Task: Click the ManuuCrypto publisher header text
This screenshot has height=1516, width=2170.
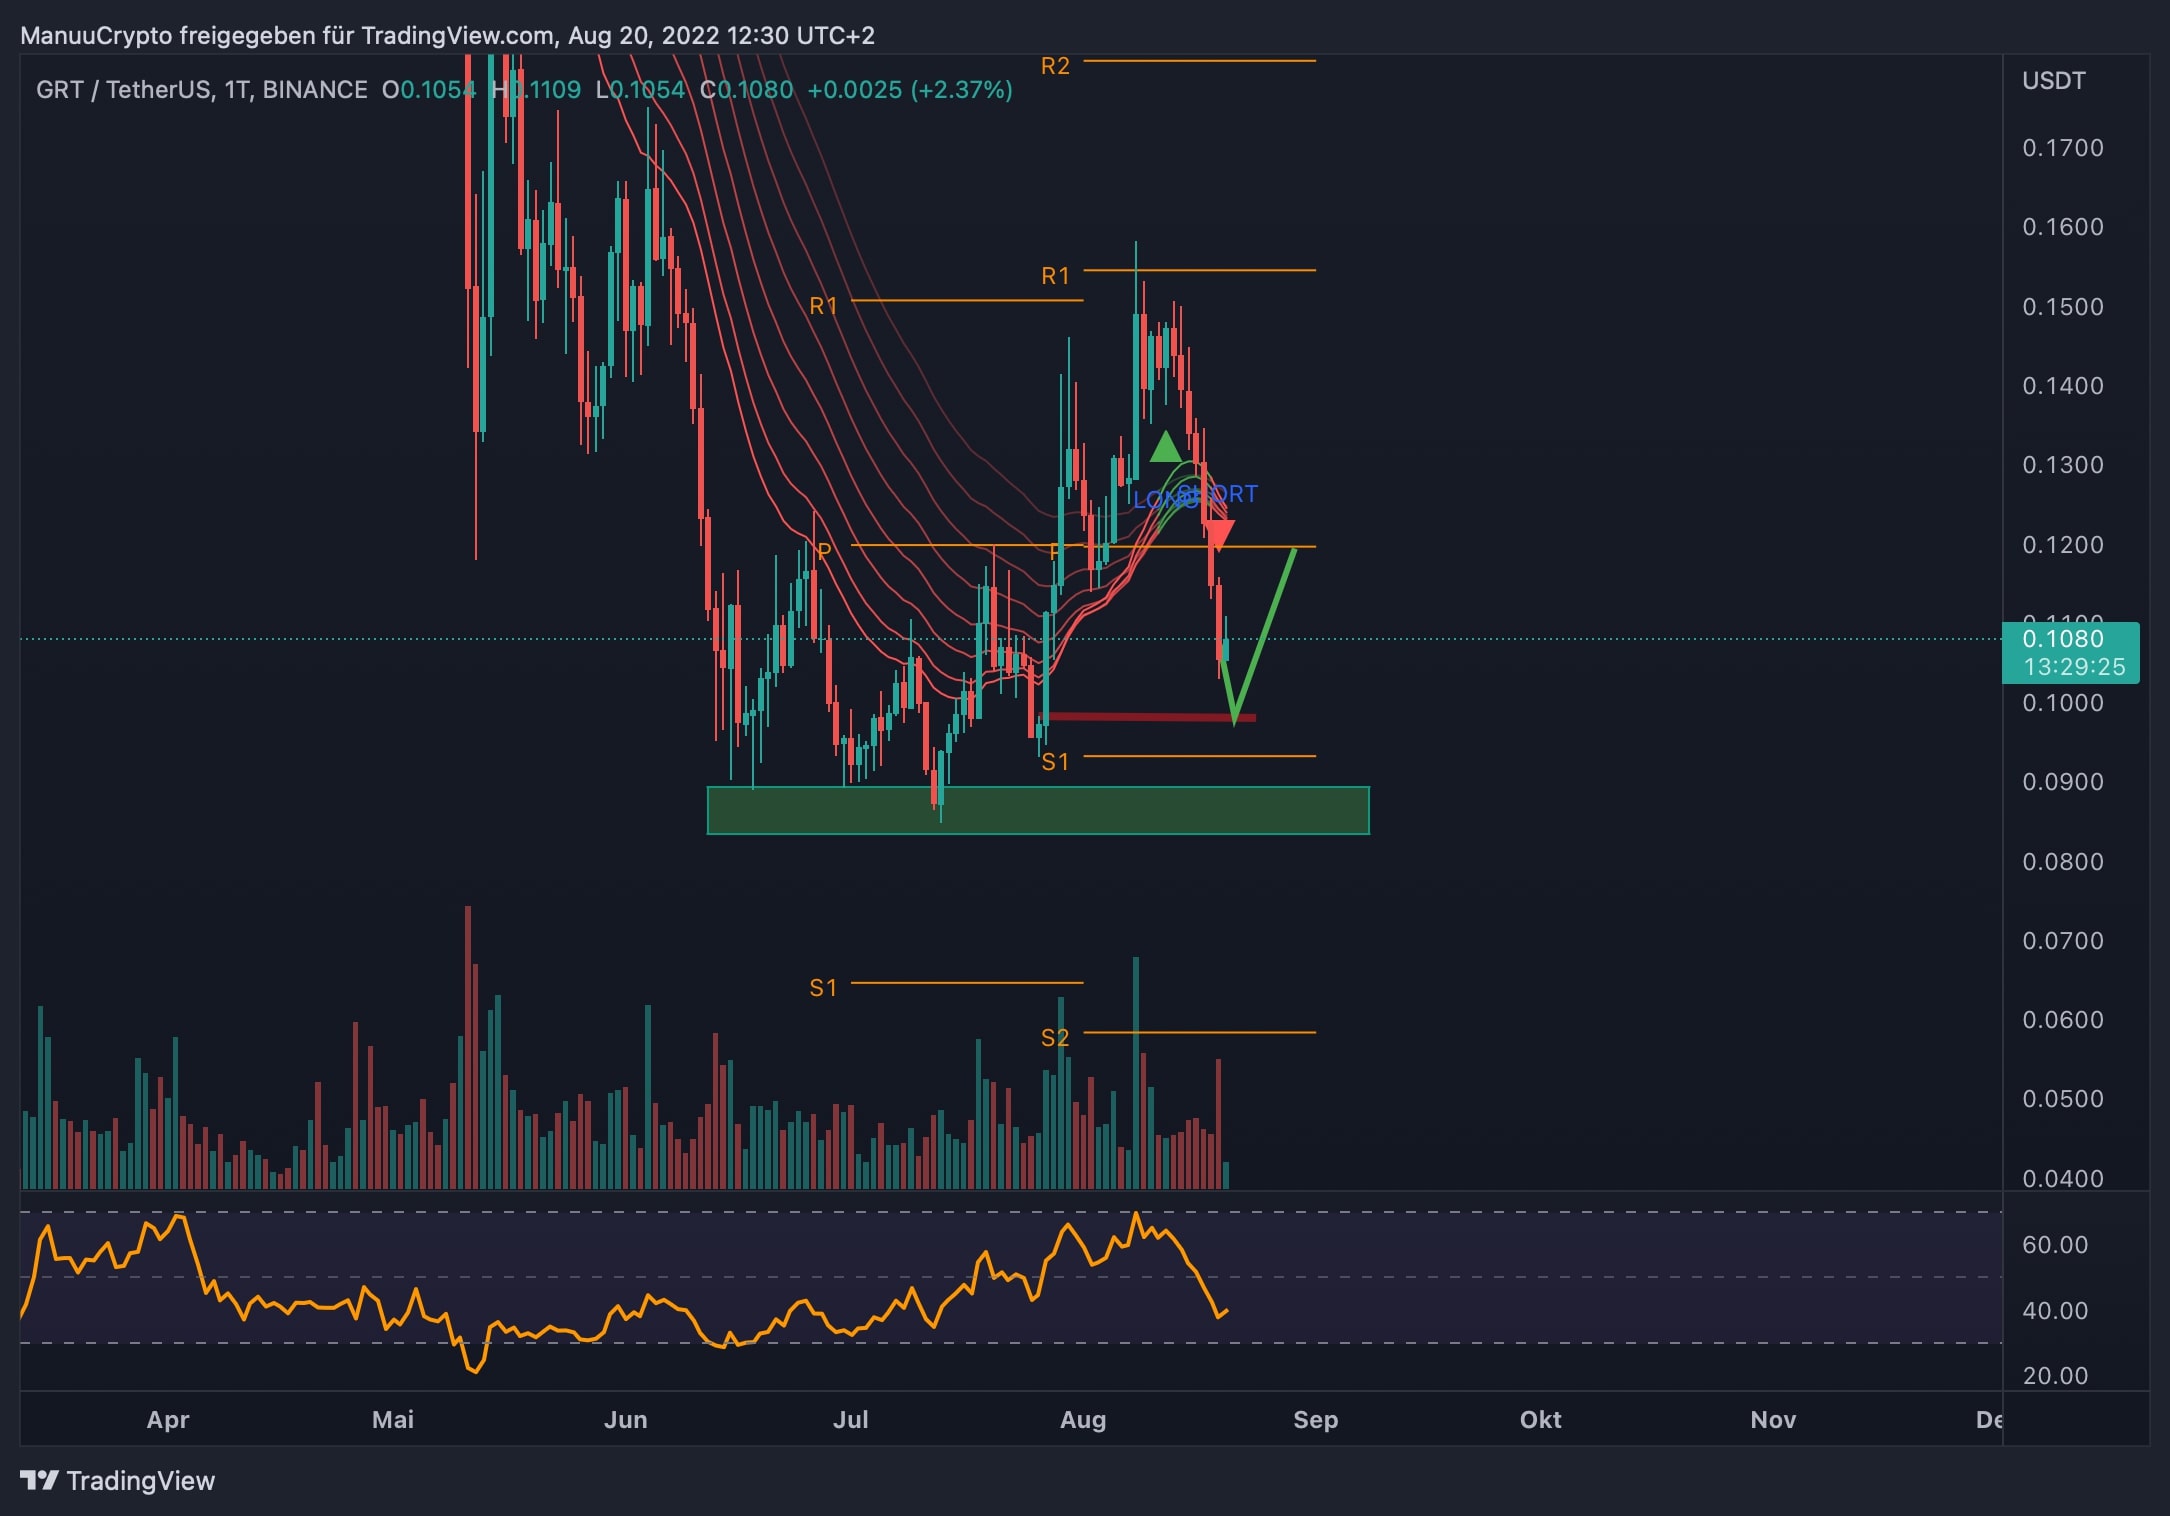Action: pos(447,36)
